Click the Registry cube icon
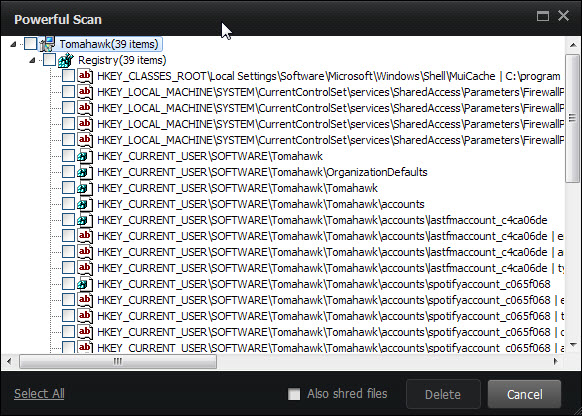 point(66,60)
